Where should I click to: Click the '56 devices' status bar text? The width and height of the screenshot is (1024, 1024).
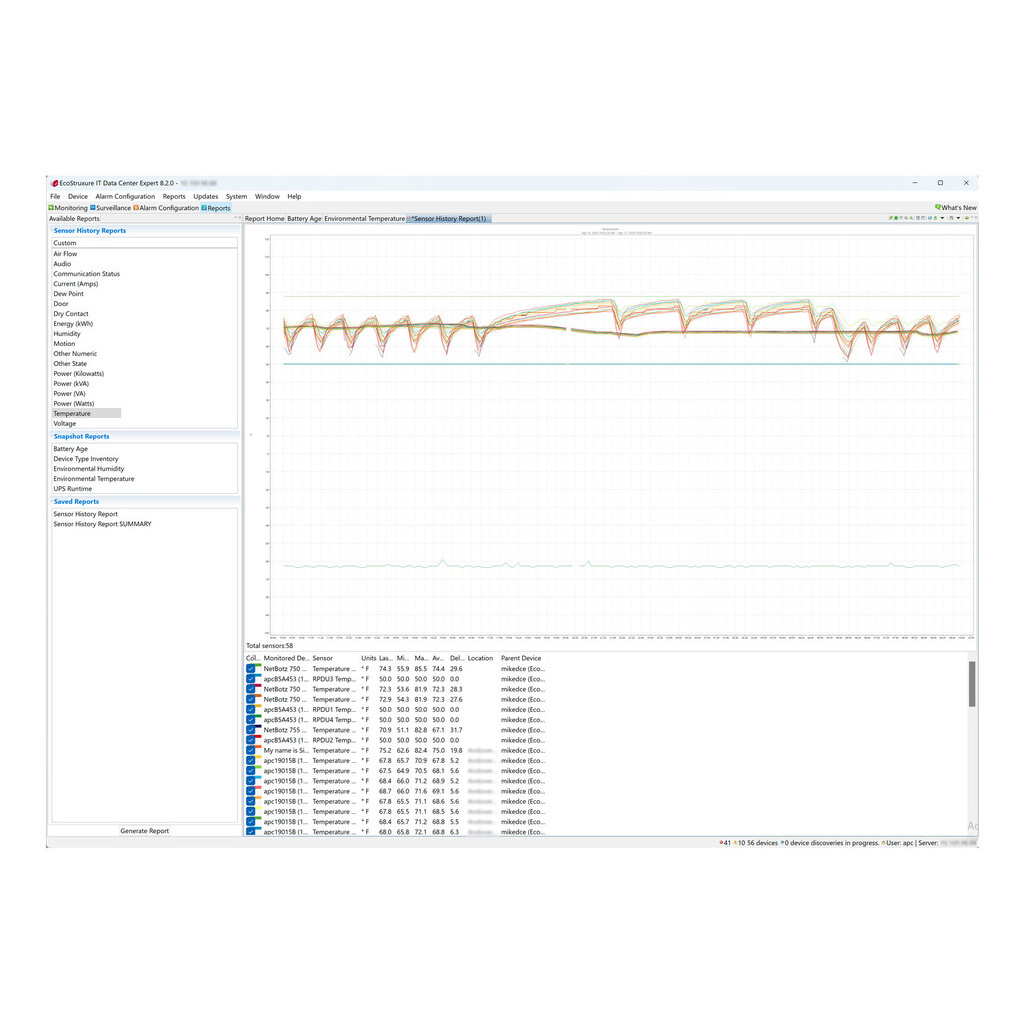[x=763, y=843]
